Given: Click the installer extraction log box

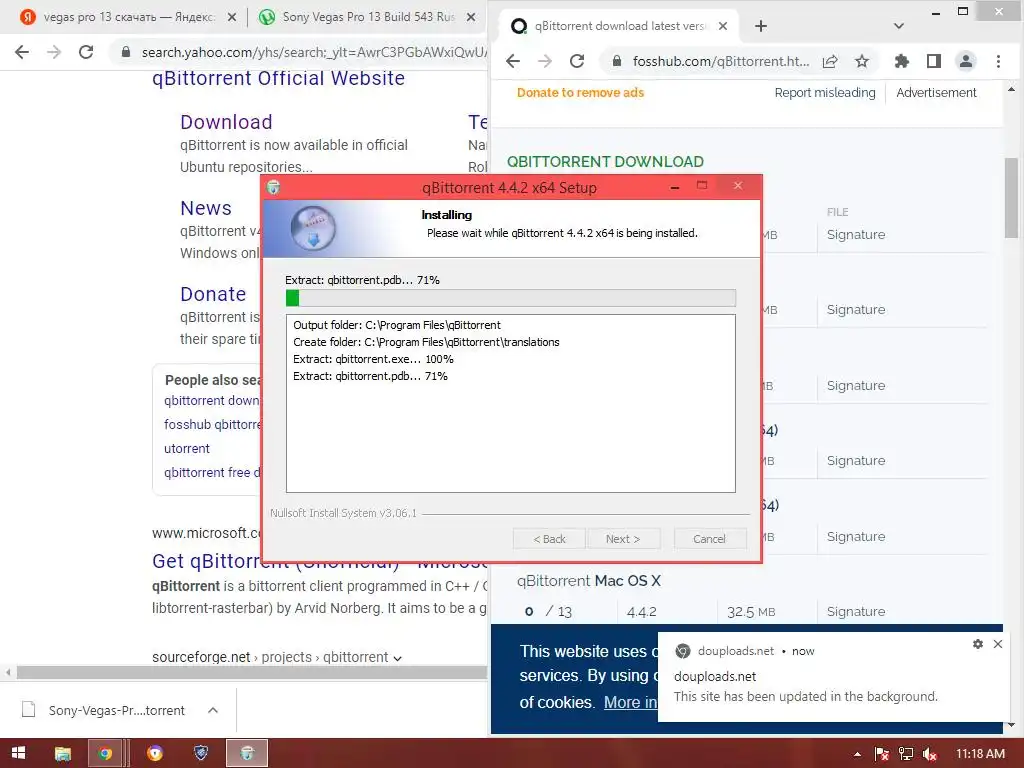Looking at the screenshot, I should (x=511, y=404).
